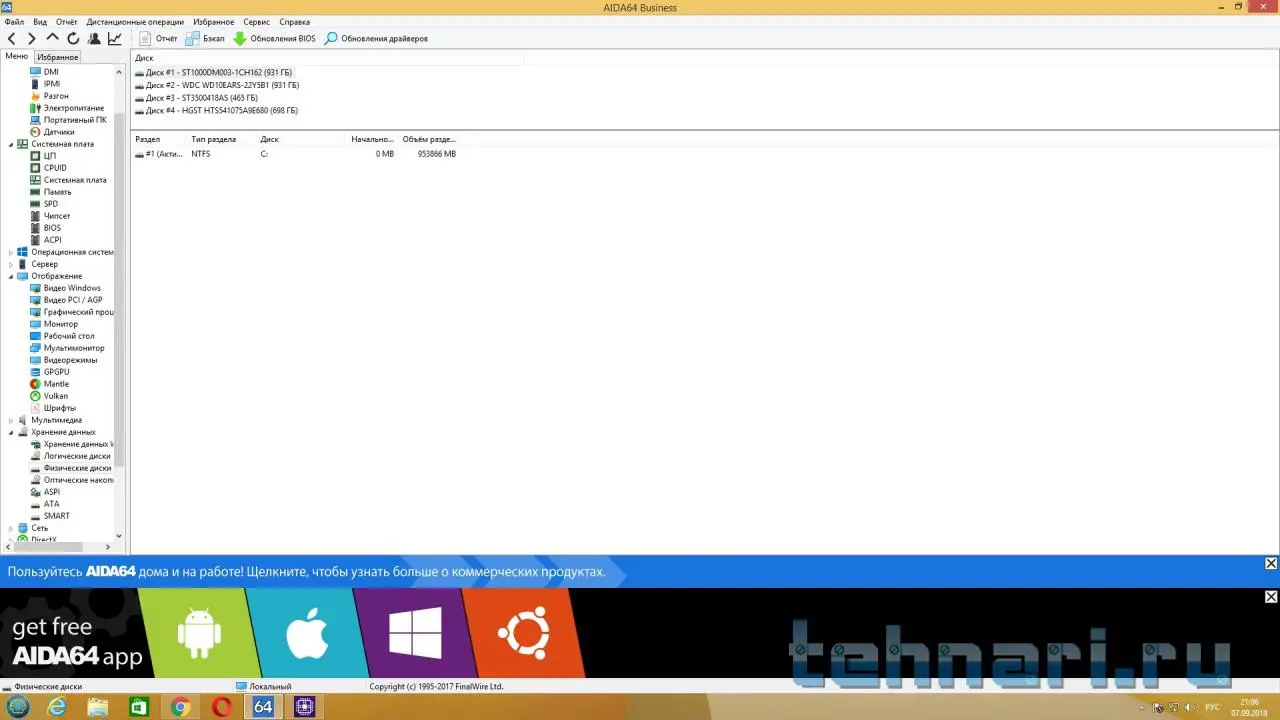The height and width of the screenshot is (720, 1280).
Task: Close the blue AIDA64 promo banner
Action: click(1271, 564)
